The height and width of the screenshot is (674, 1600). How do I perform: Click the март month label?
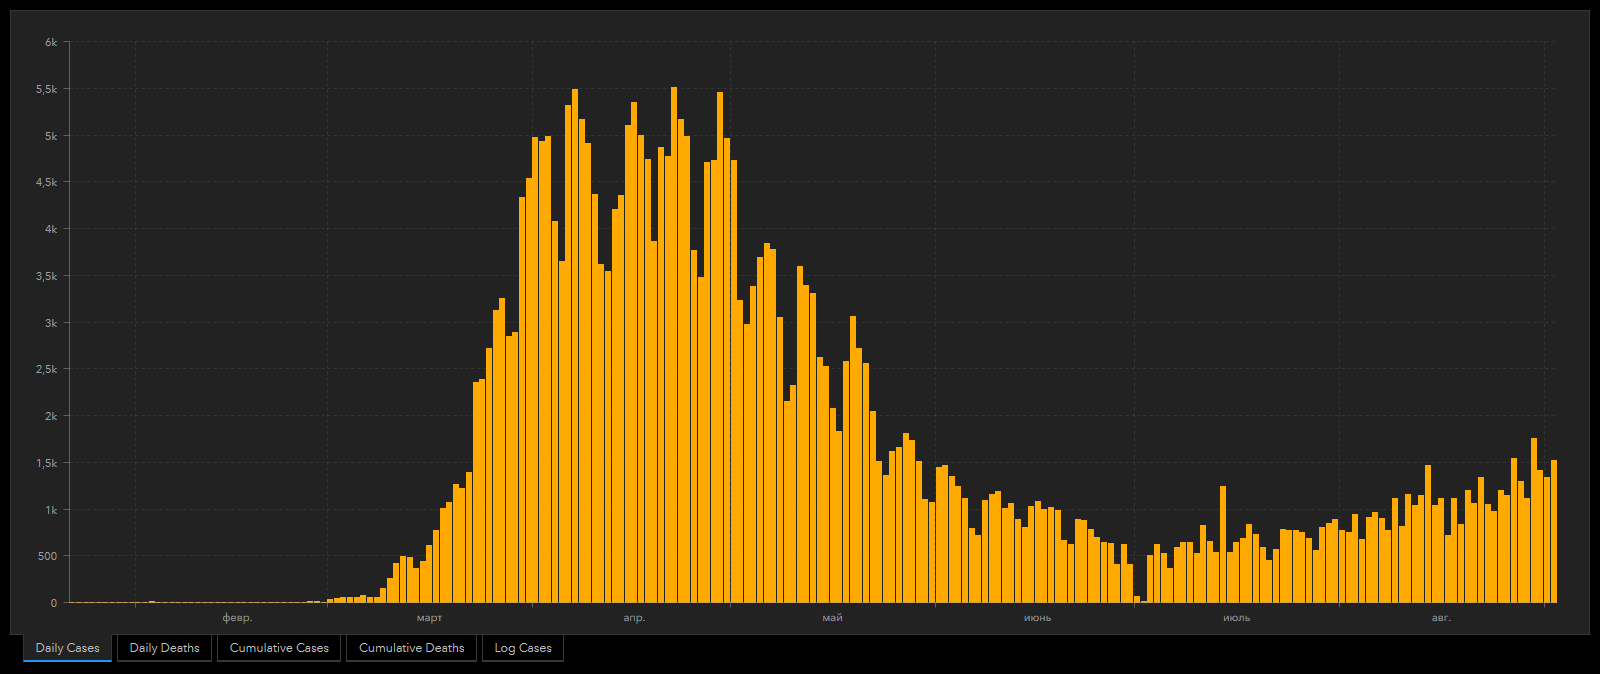[x=429, y=618]
